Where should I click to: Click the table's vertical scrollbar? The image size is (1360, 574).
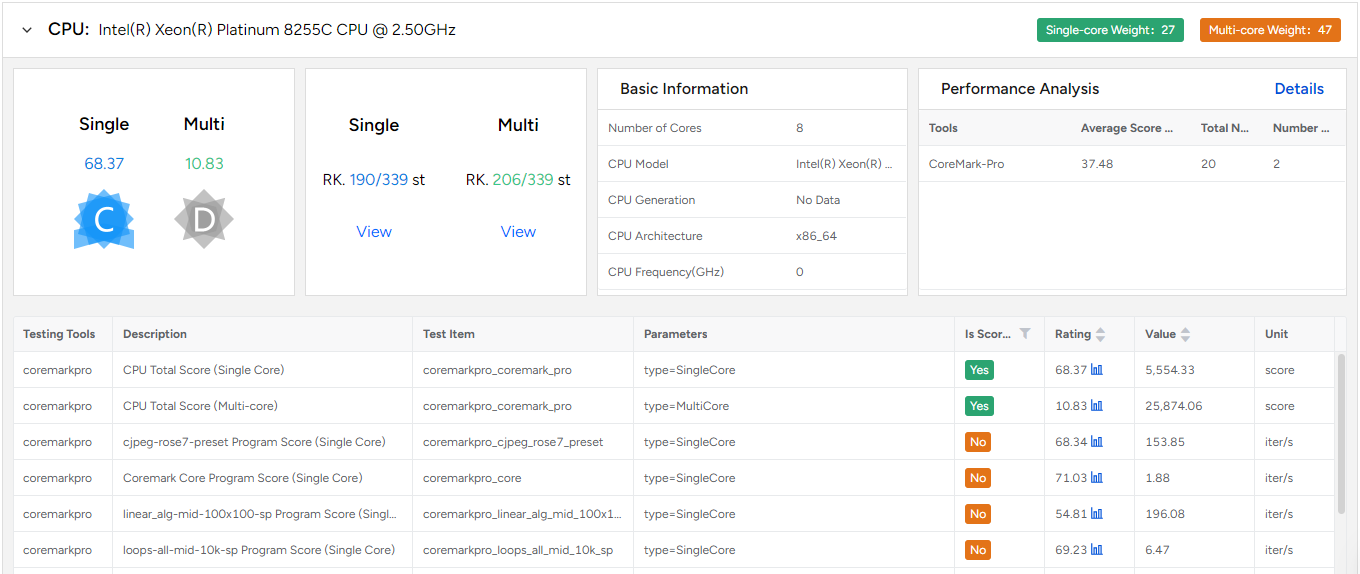1341,430
